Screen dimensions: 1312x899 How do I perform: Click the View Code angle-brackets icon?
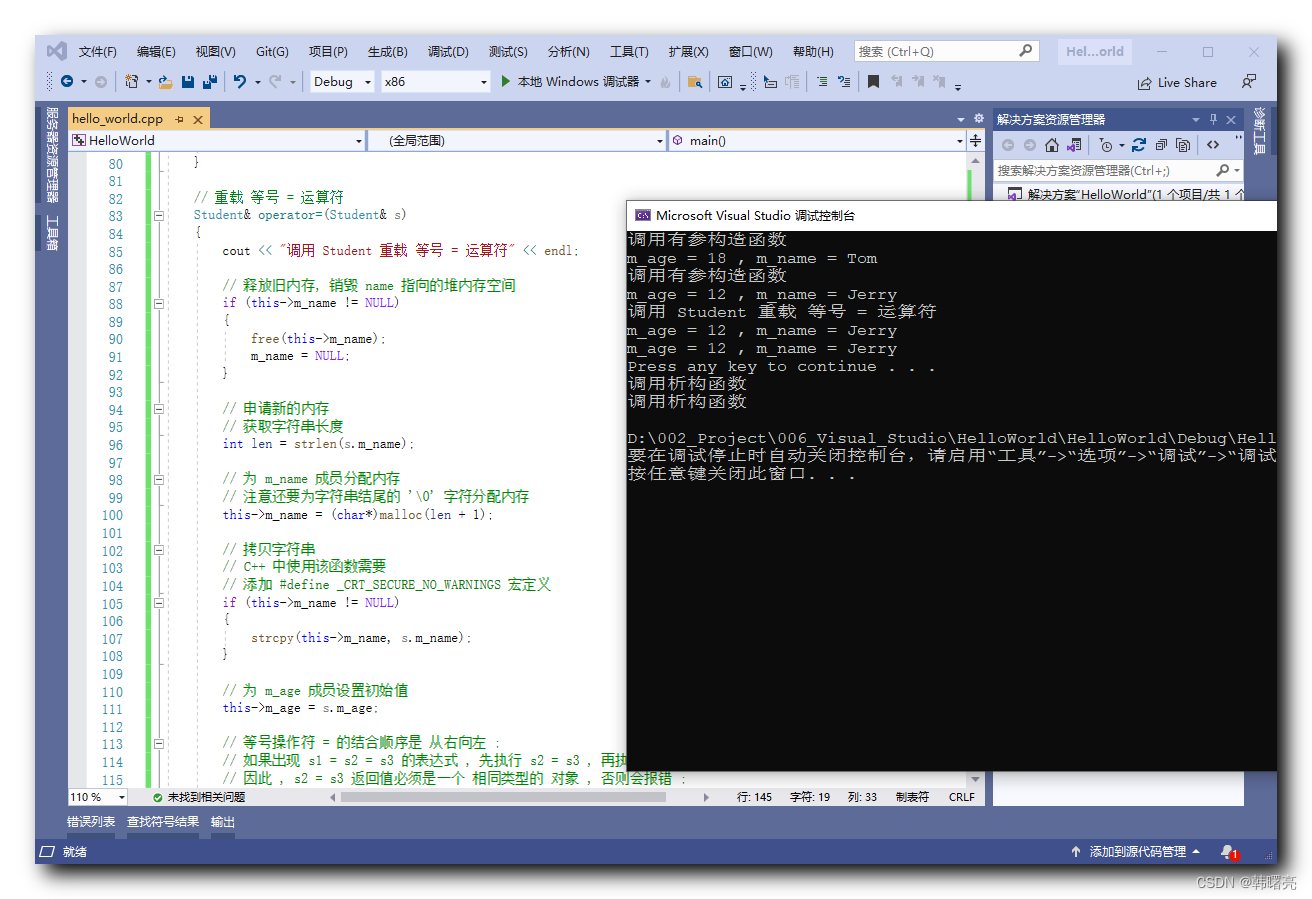[1213, 145]
